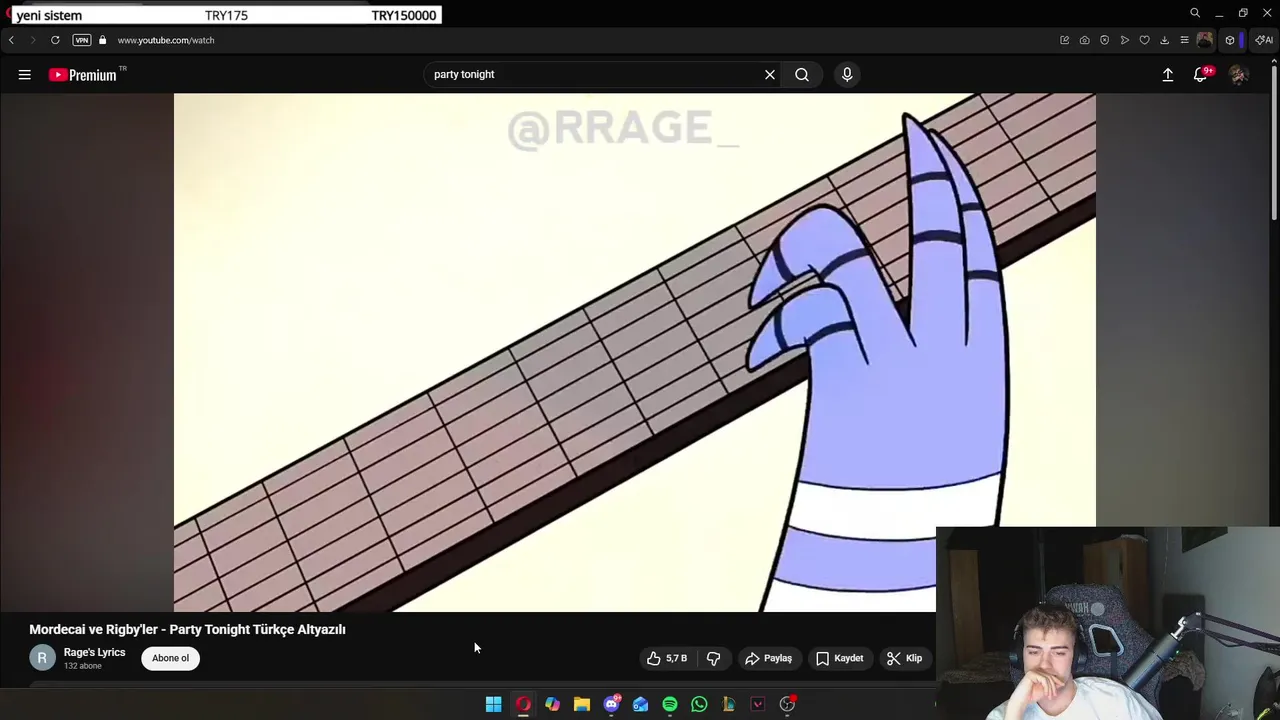This screenshot has width=1280, height=720.
Task: Clear the 'party tonight' search text
Action: (770, 74)
